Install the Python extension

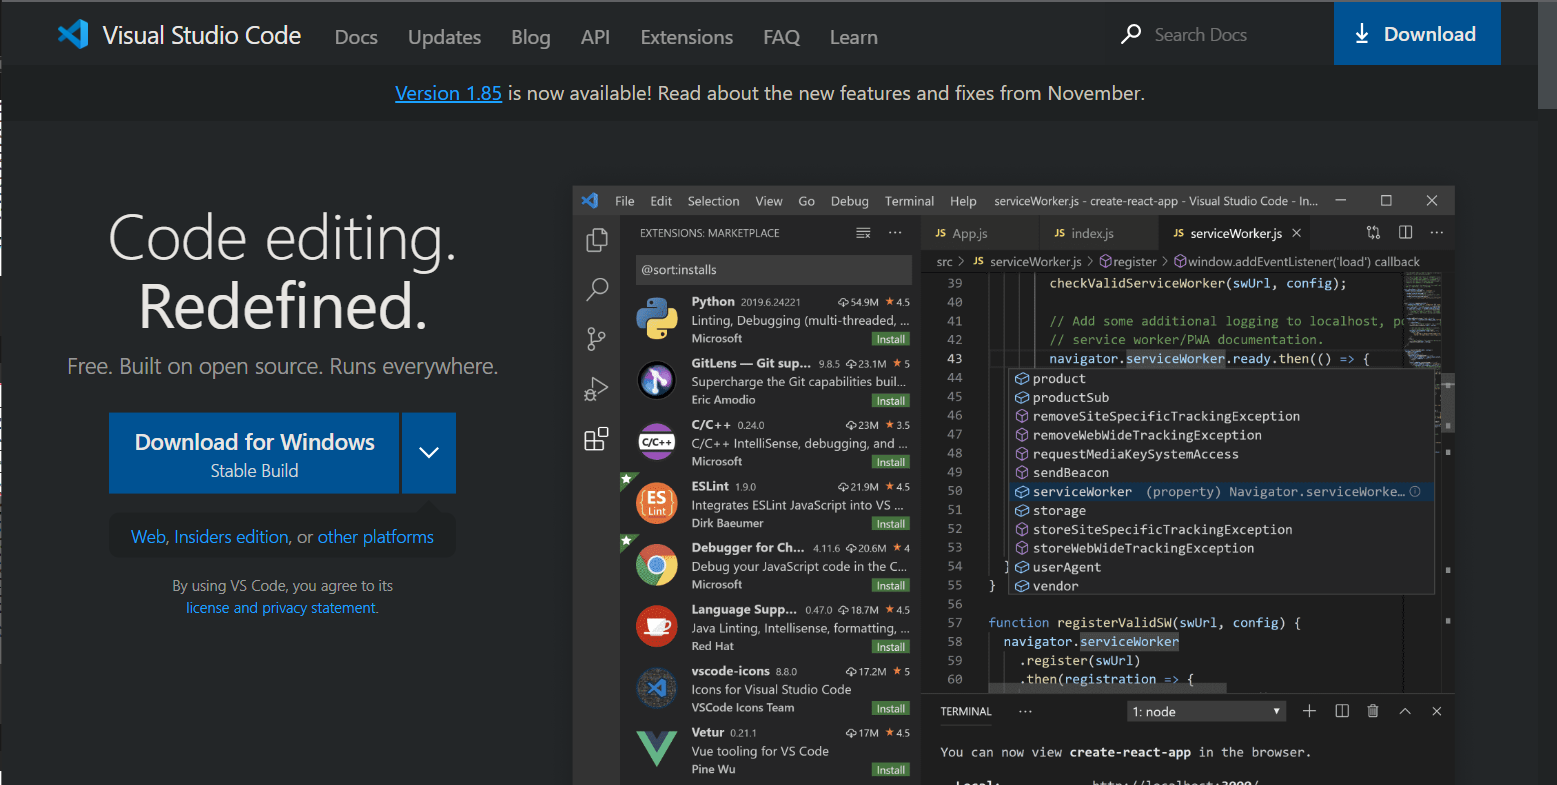click(x=890, y=339)
